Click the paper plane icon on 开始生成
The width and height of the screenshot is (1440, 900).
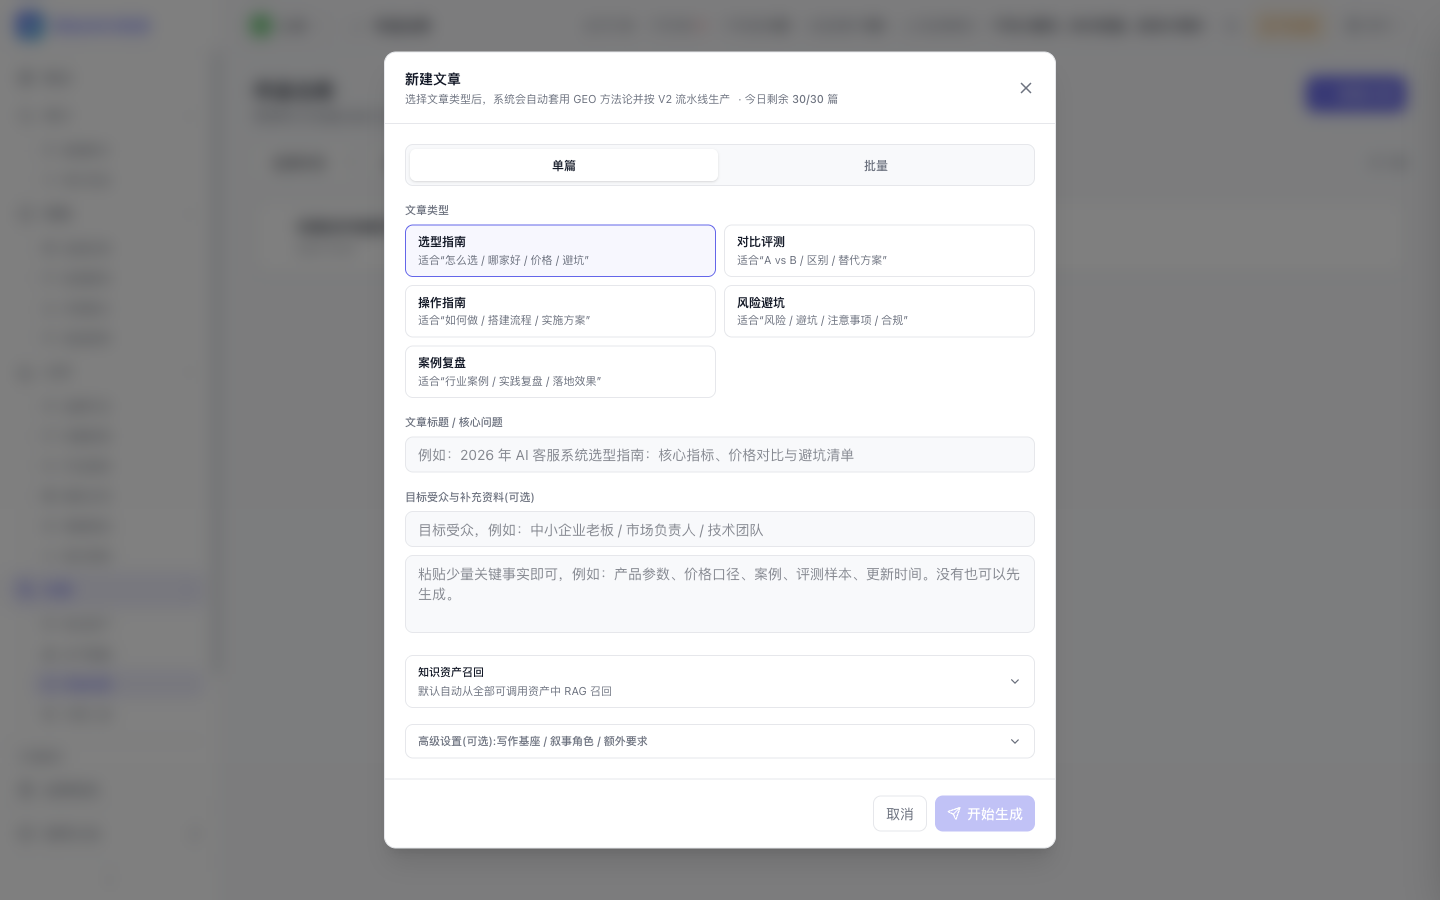pyautogui.click(x=954, y=813)
